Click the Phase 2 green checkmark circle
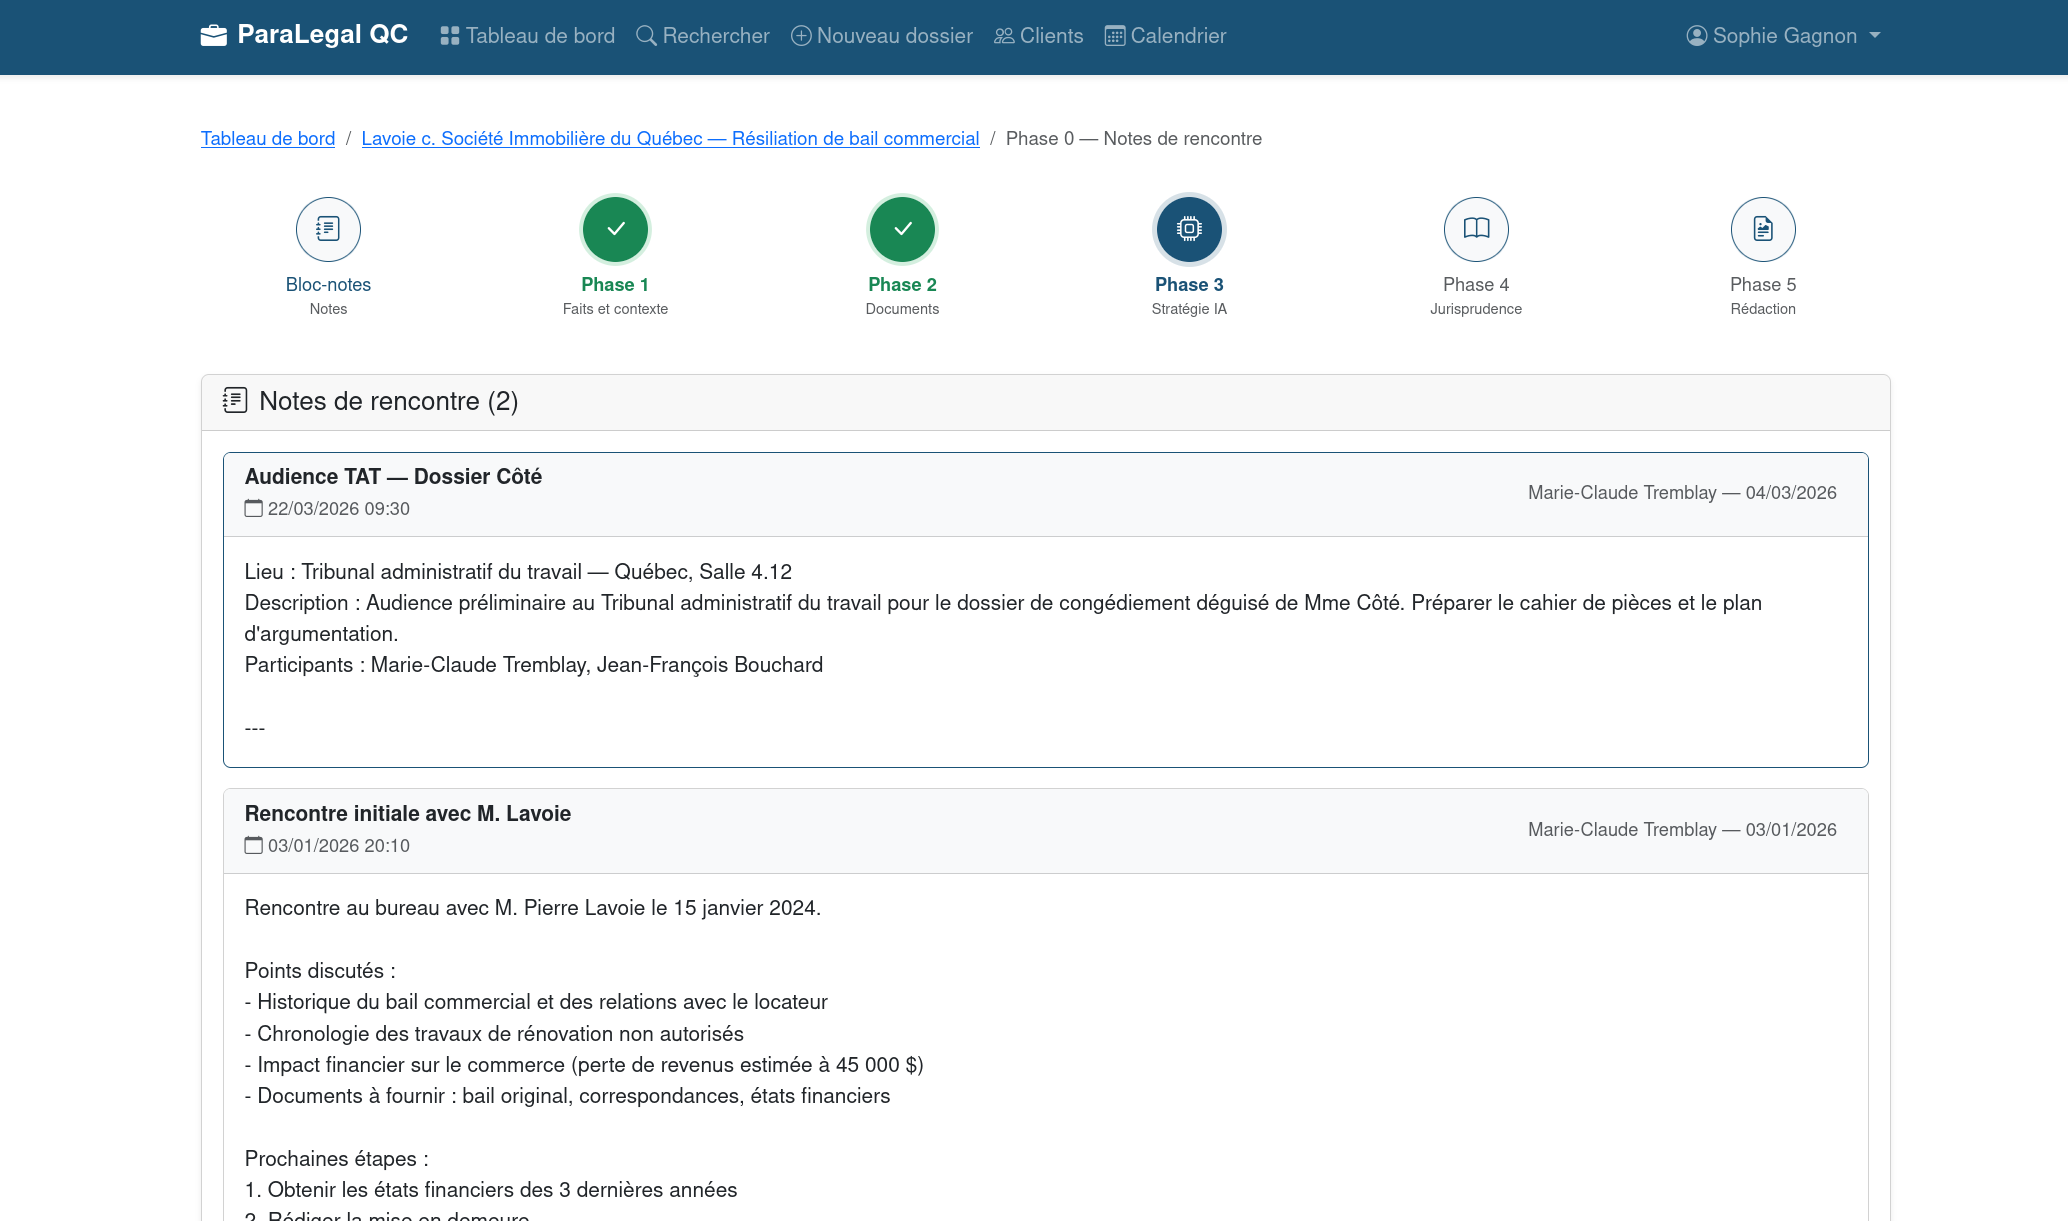This screenshot has width=2068, height=1221. [x=902, y=229]
